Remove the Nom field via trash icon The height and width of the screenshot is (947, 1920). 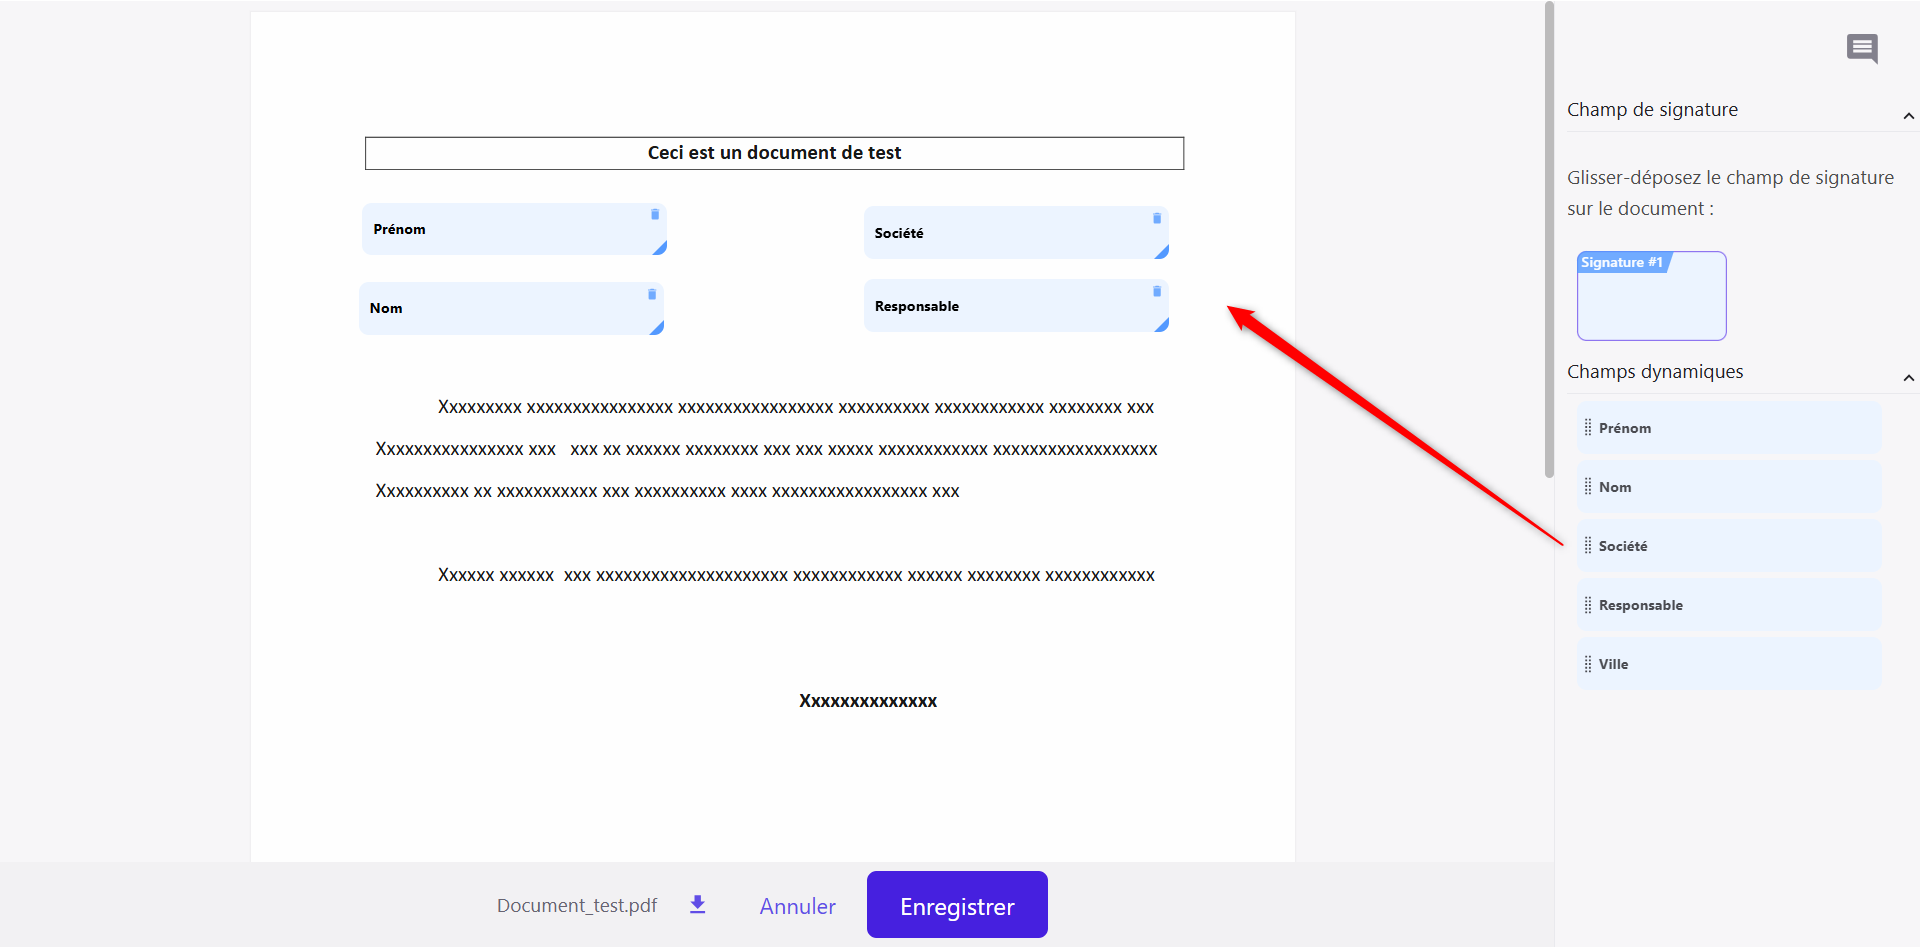652,295
